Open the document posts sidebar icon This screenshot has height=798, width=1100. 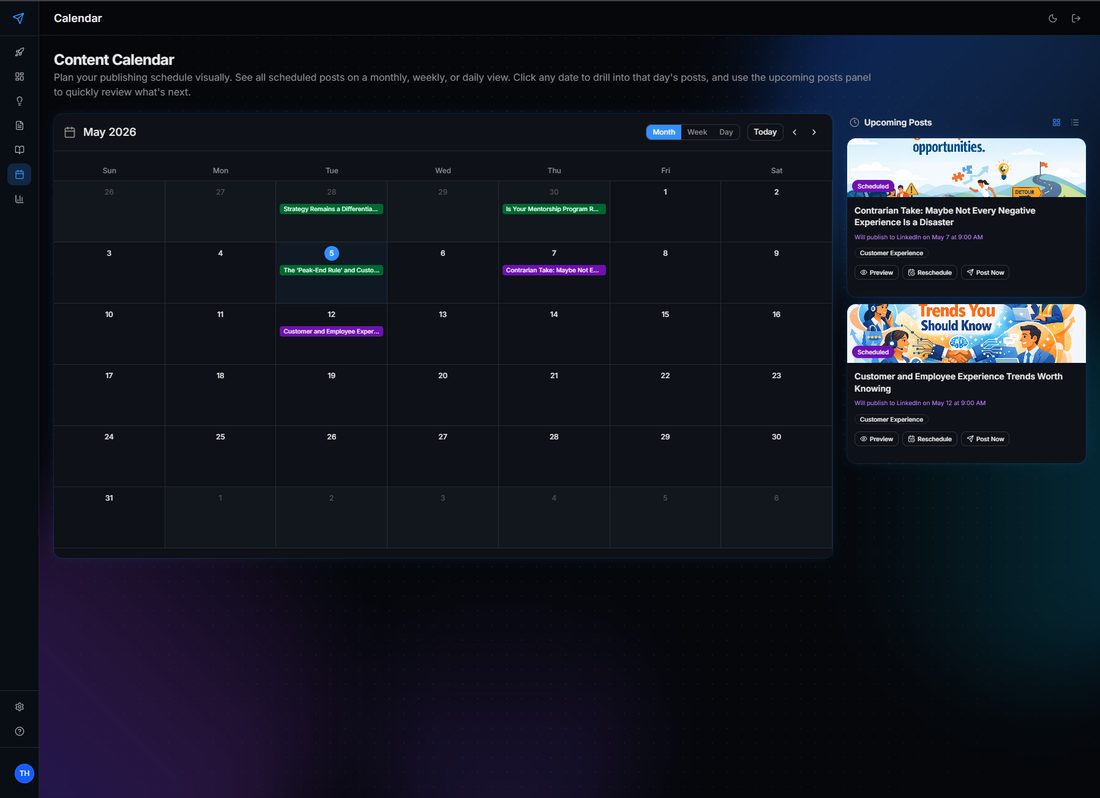pos(20,126)
